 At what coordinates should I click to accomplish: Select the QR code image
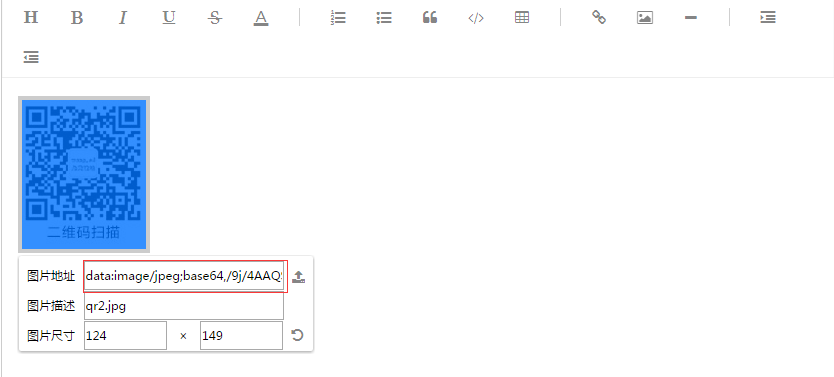[x=84, y=174]
